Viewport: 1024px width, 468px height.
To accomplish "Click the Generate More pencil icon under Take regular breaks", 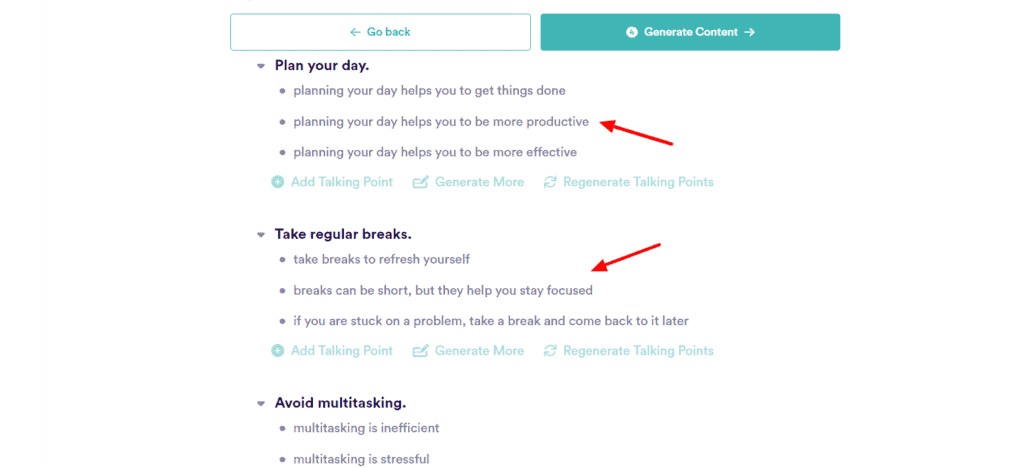I will (421, 351).
